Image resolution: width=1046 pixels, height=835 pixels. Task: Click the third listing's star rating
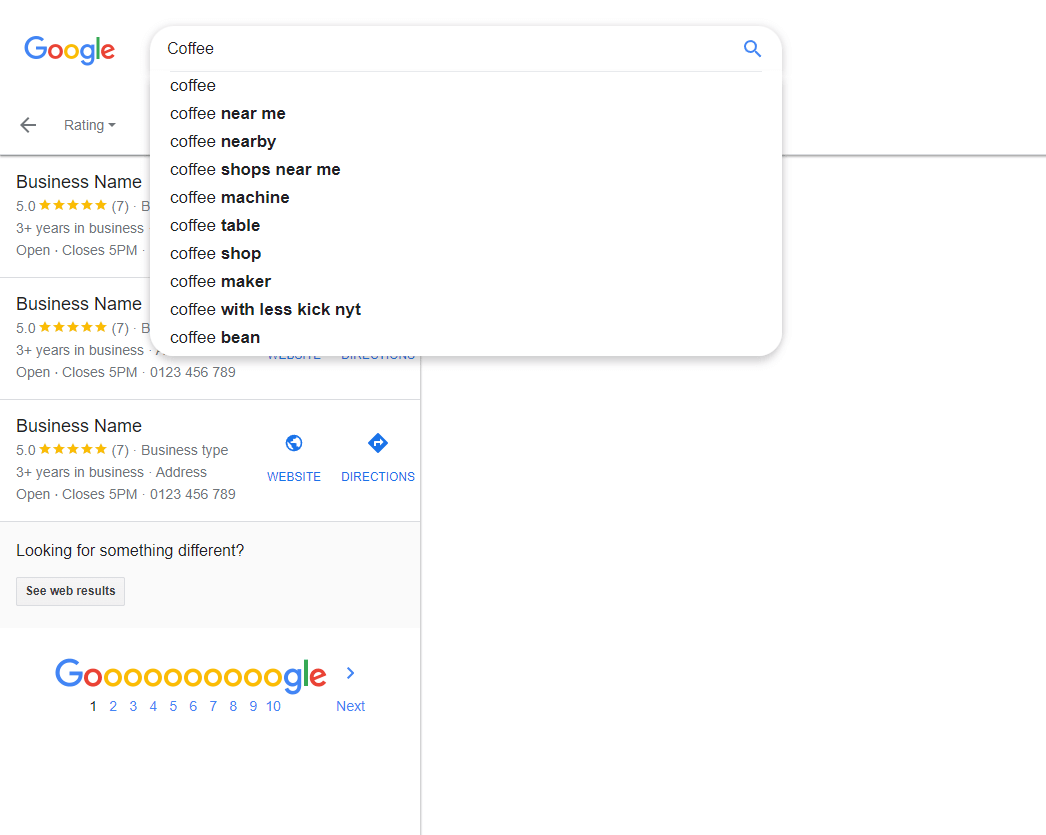click(73, 449)
